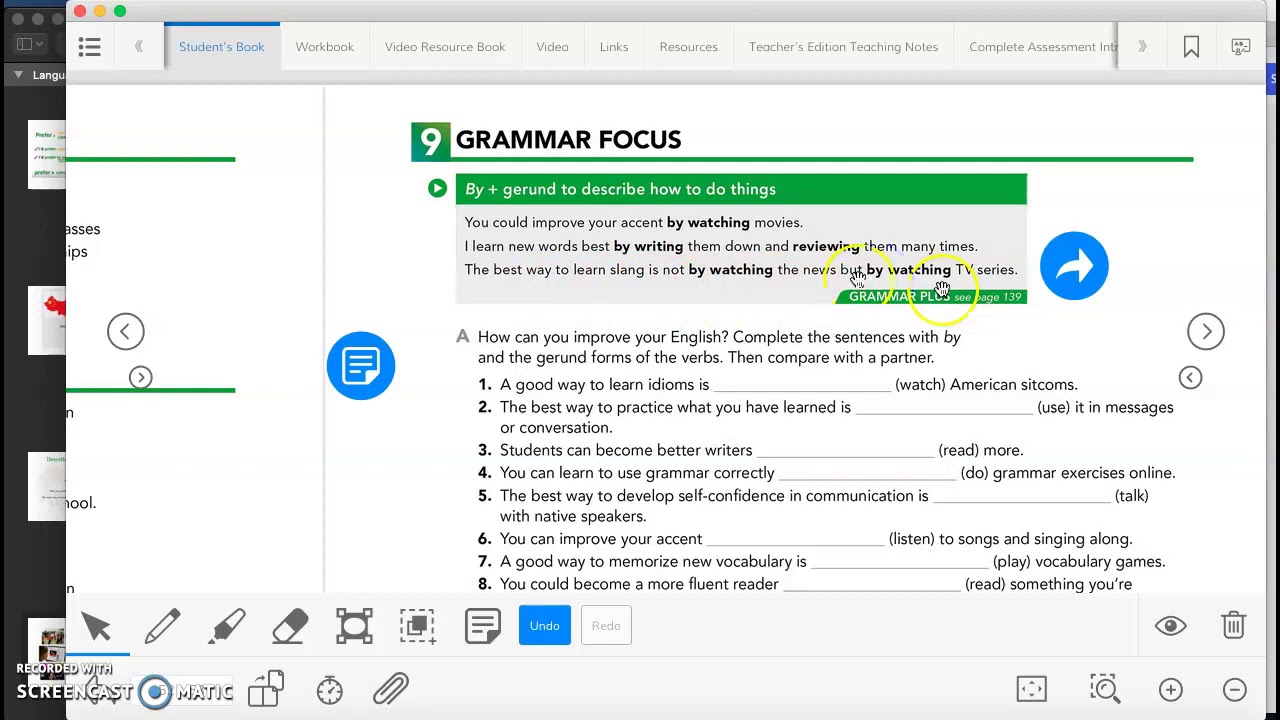
Task: Go back with the double-left chevron in tab bar
Action: pyautogui.click(x=139, y=47)
